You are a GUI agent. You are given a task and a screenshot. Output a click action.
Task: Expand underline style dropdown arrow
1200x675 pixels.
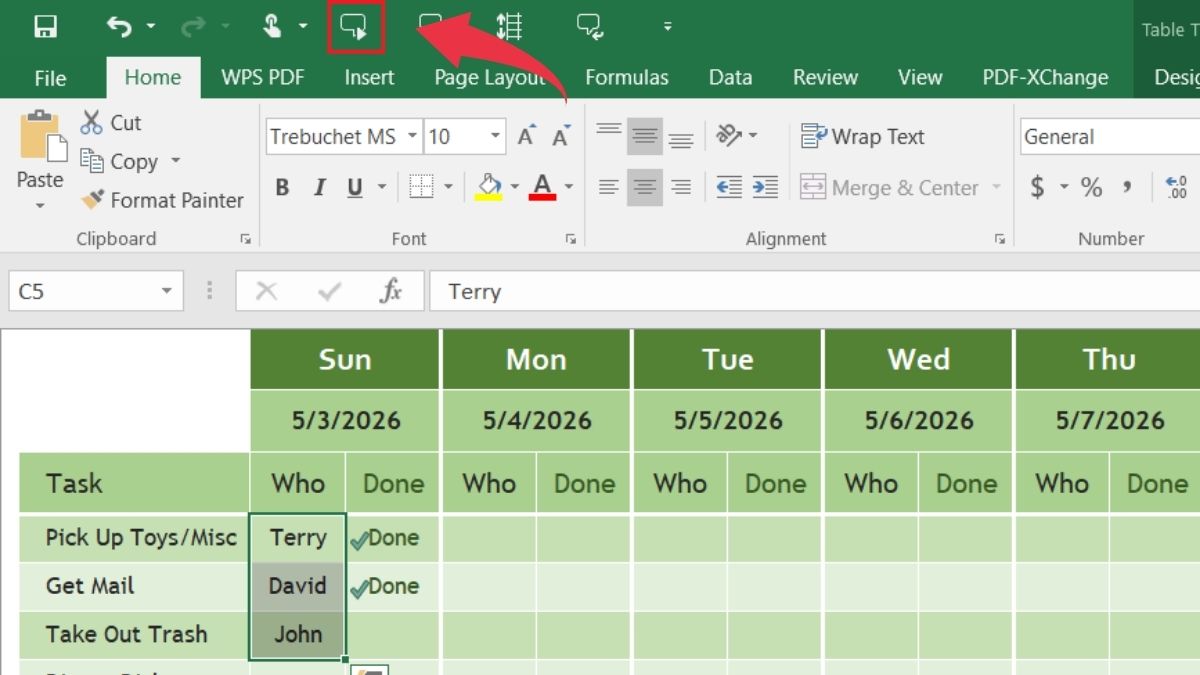(x=382, y=187)
